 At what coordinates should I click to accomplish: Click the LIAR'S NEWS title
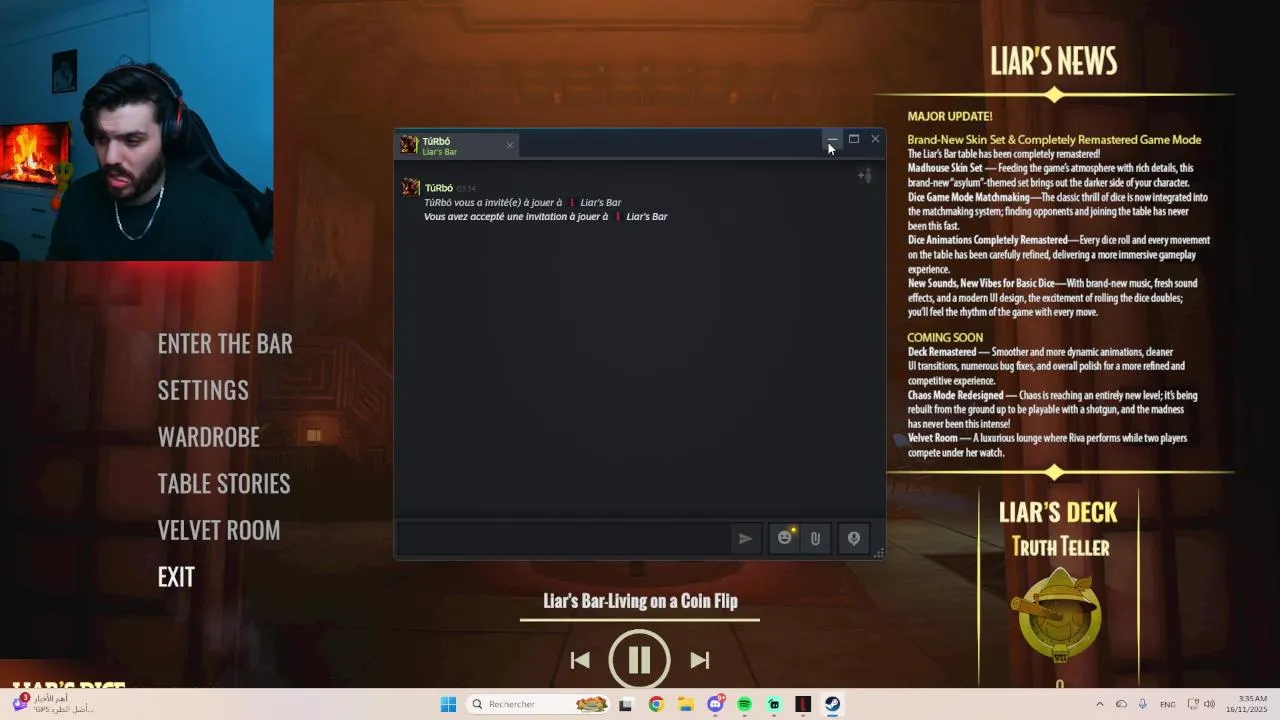(1054, 61)
